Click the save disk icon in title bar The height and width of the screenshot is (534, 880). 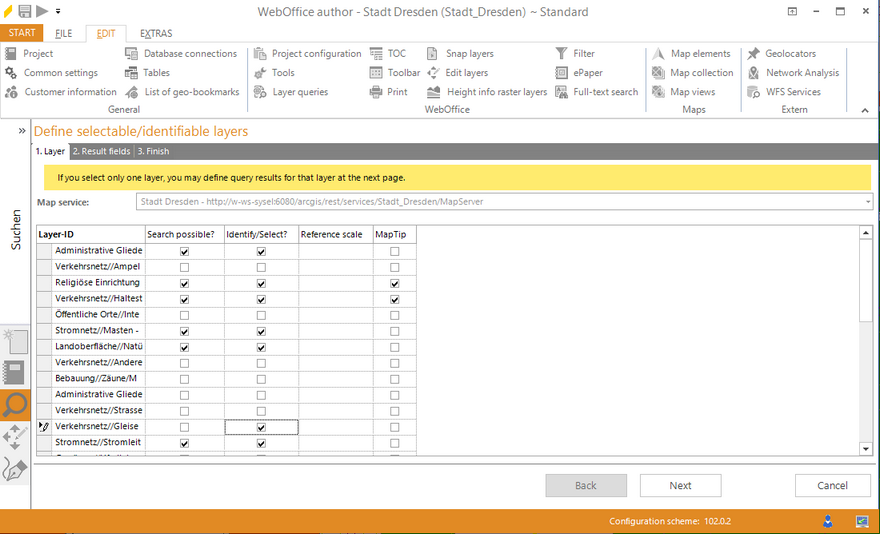click(25, 11)
